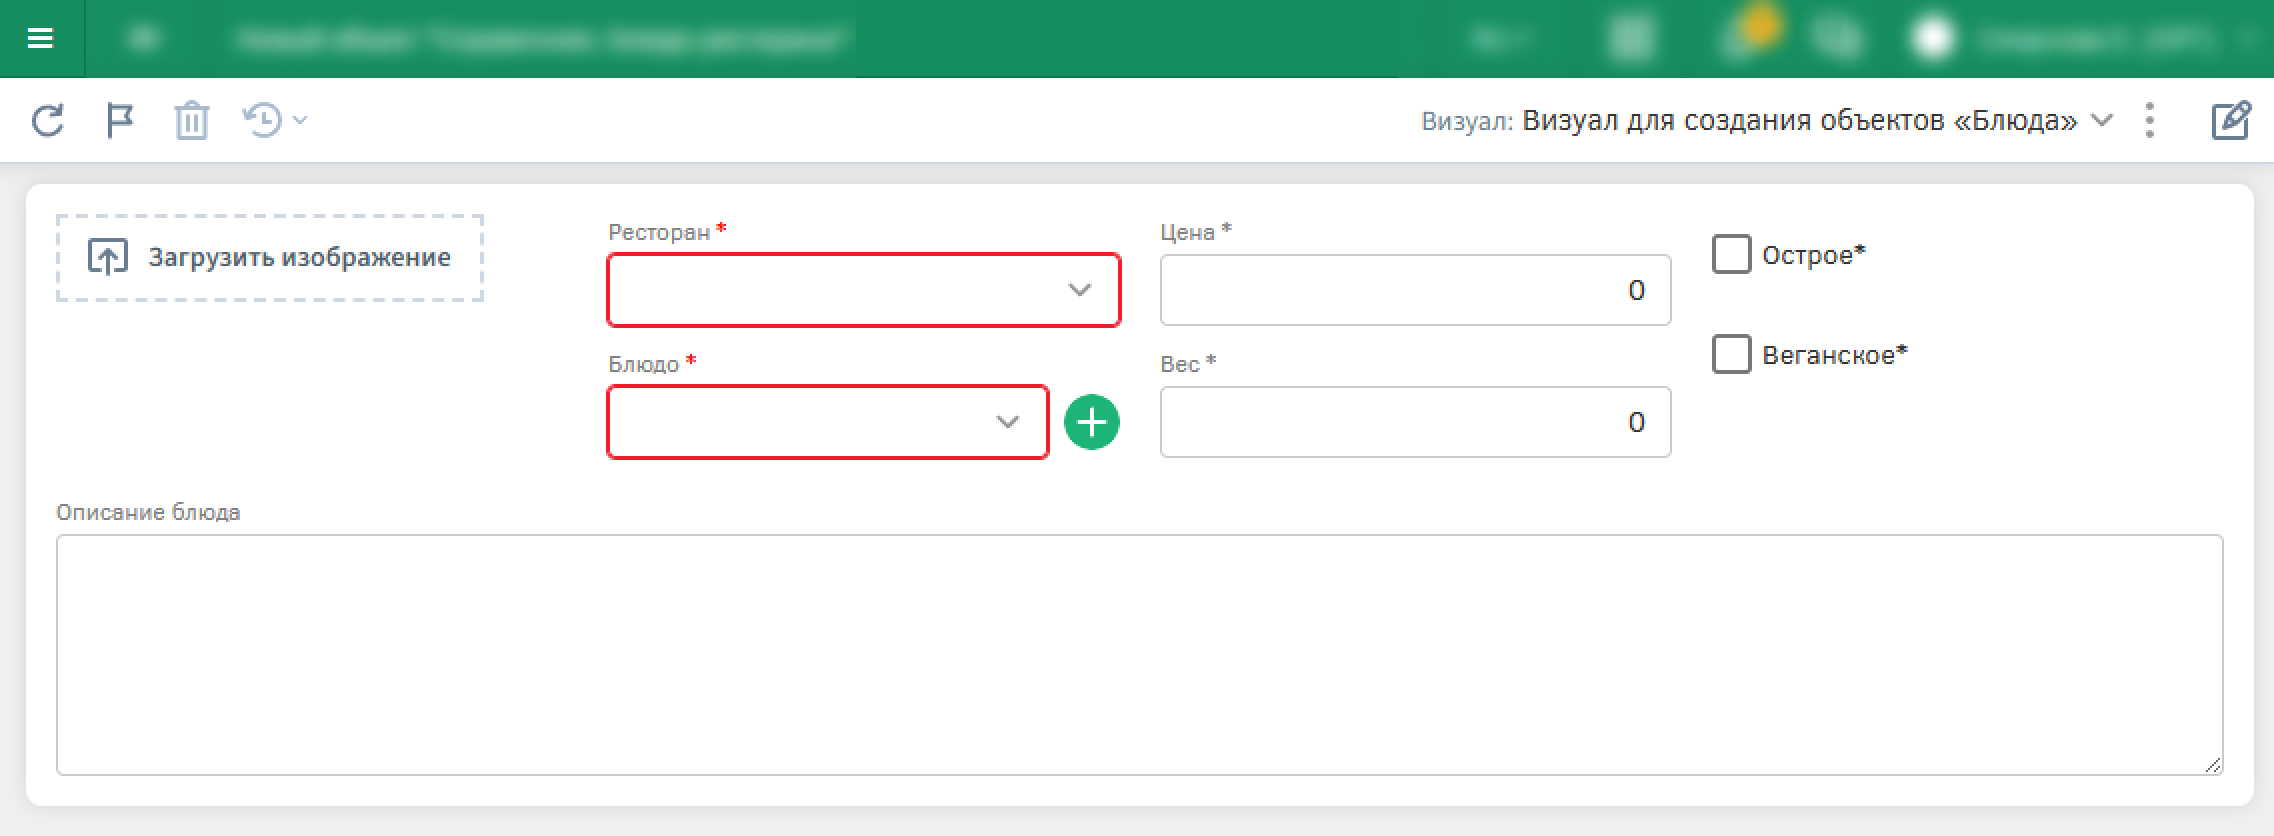This screenshot has height=836, width=2274.
Task: Click the trash delete icon
Action: [191, 121]
